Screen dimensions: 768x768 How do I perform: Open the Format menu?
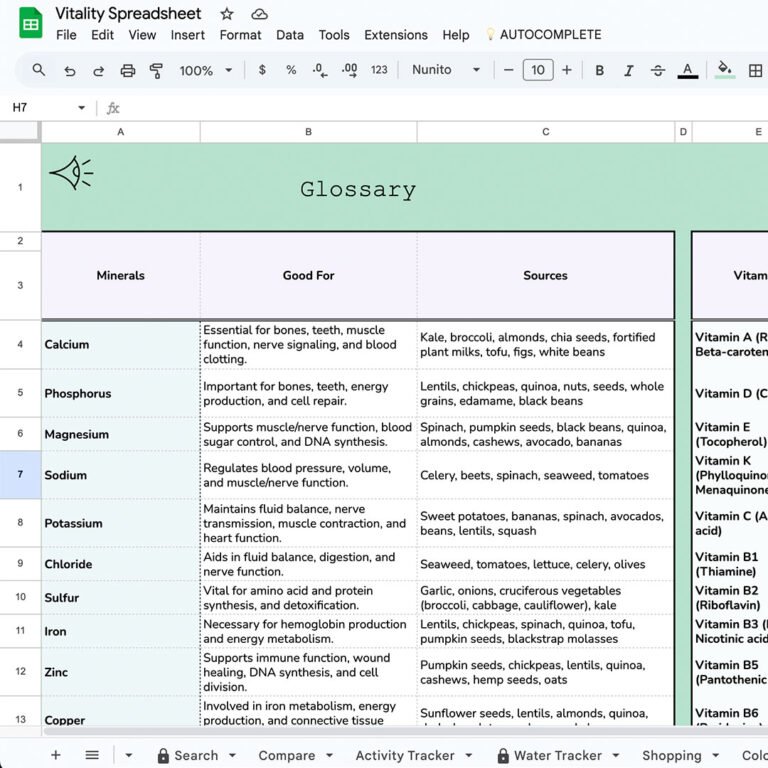coord(240,35)
